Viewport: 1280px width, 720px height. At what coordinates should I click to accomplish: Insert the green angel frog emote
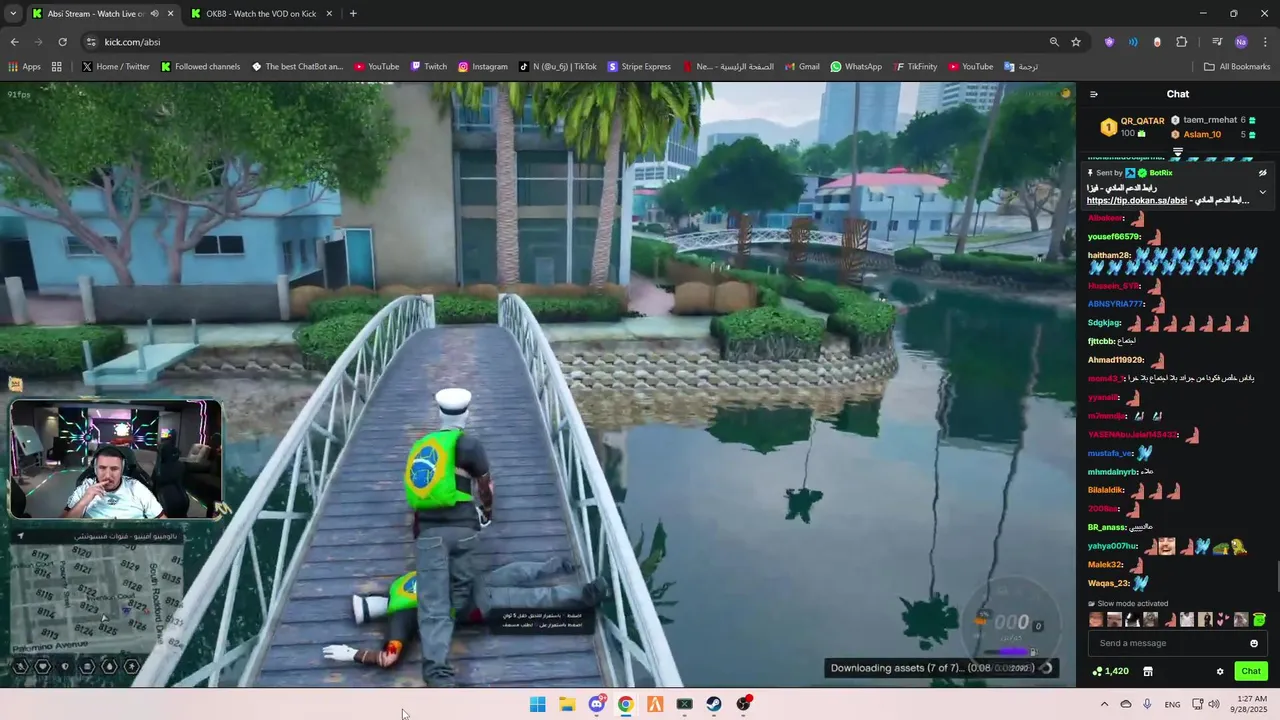[1259, 620]
